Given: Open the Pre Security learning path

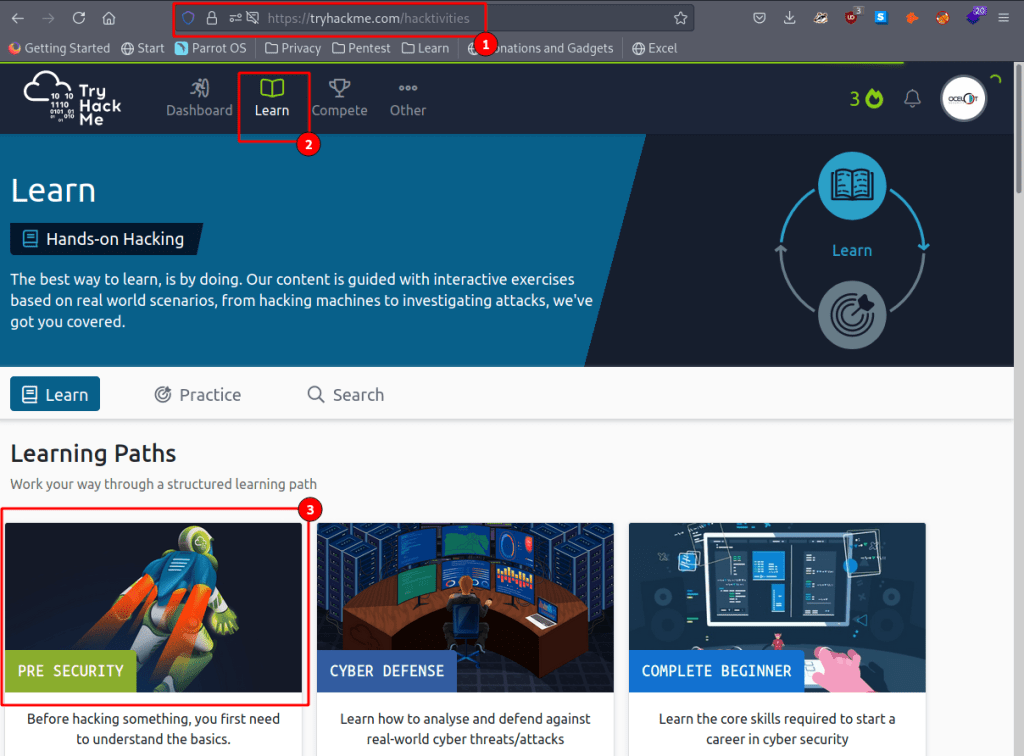Looking at the screenshot, I should coord(153,607).
